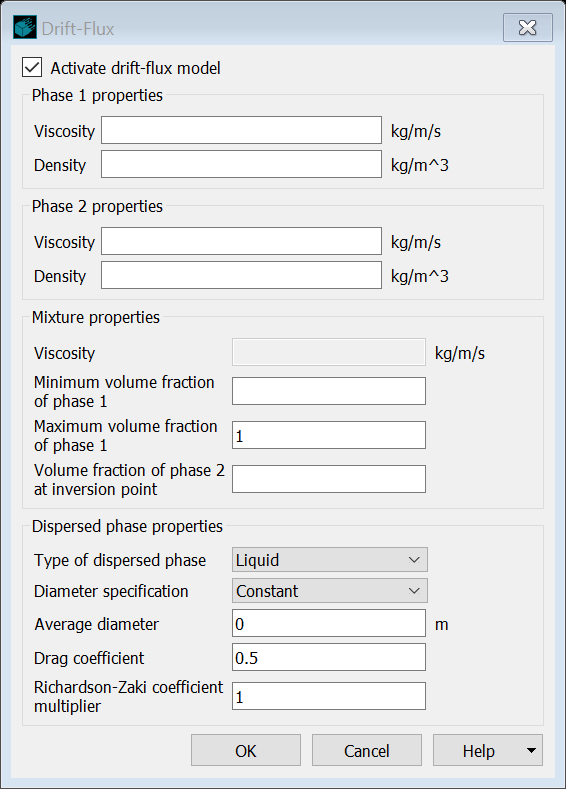Click Volume fraction at inversion point field
The height and width of the screenshot is (789, 566).
[x=329, y=479]
